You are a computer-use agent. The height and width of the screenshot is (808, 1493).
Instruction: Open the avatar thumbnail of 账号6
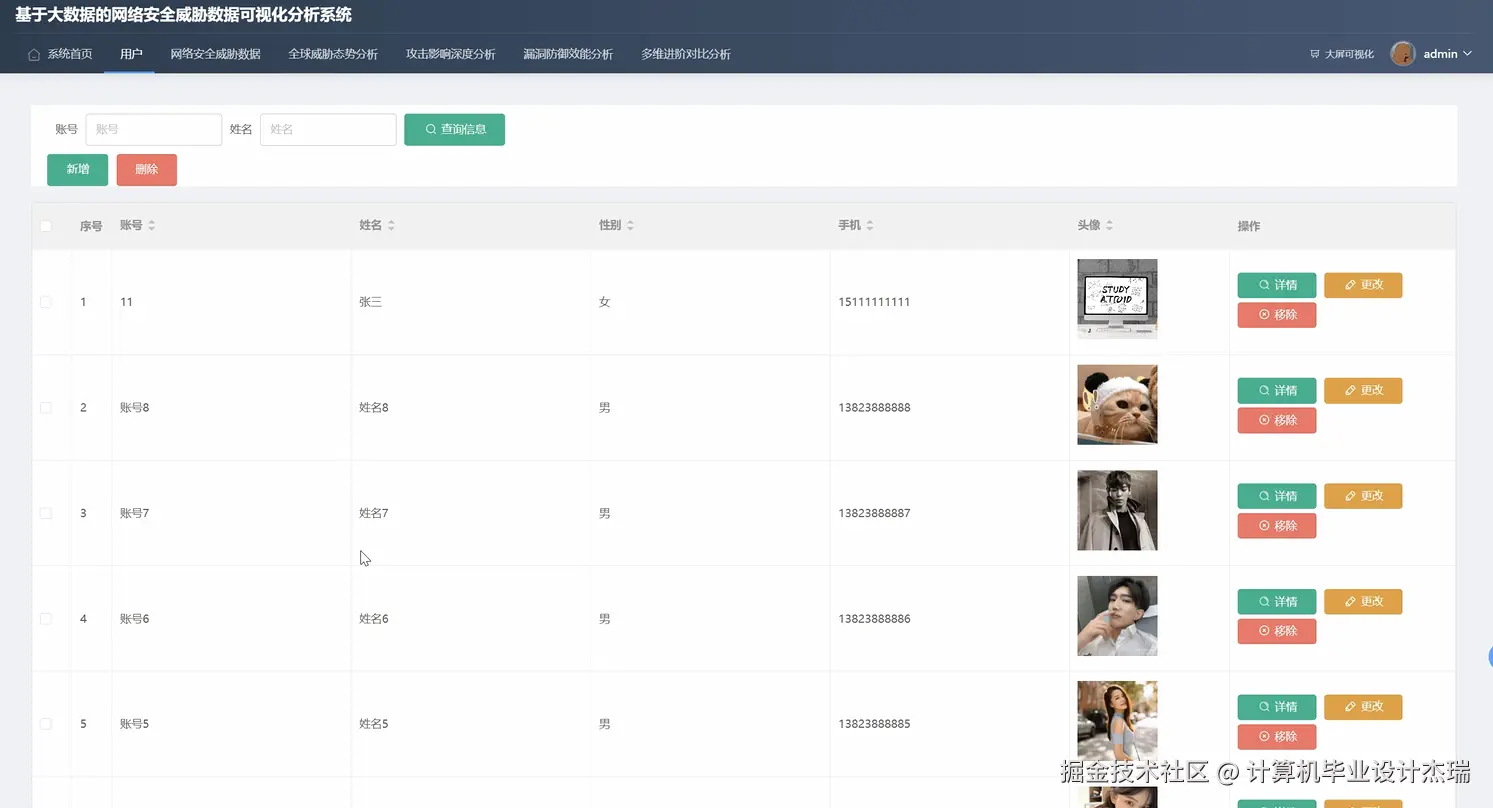[1117, 616]
